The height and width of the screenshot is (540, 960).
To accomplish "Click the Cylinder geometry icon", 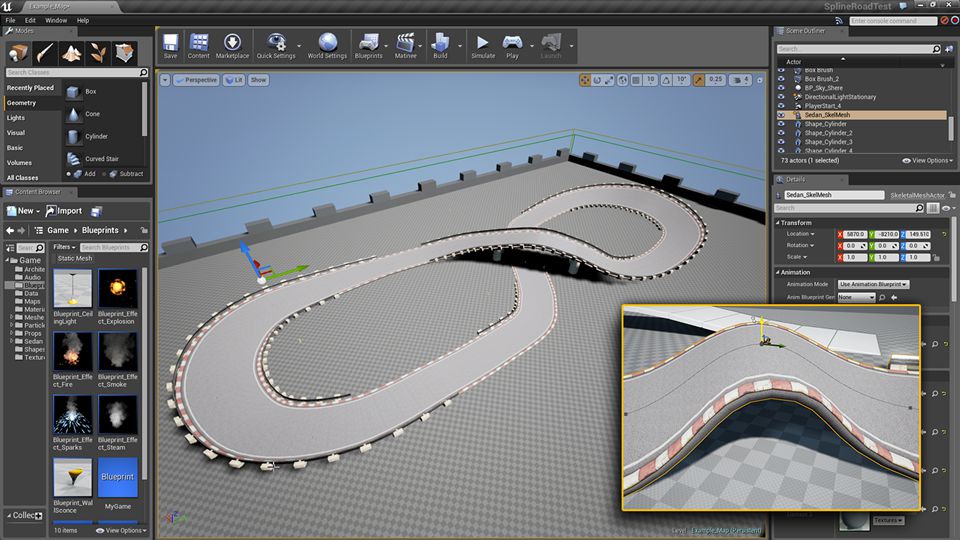I will 73,137.
